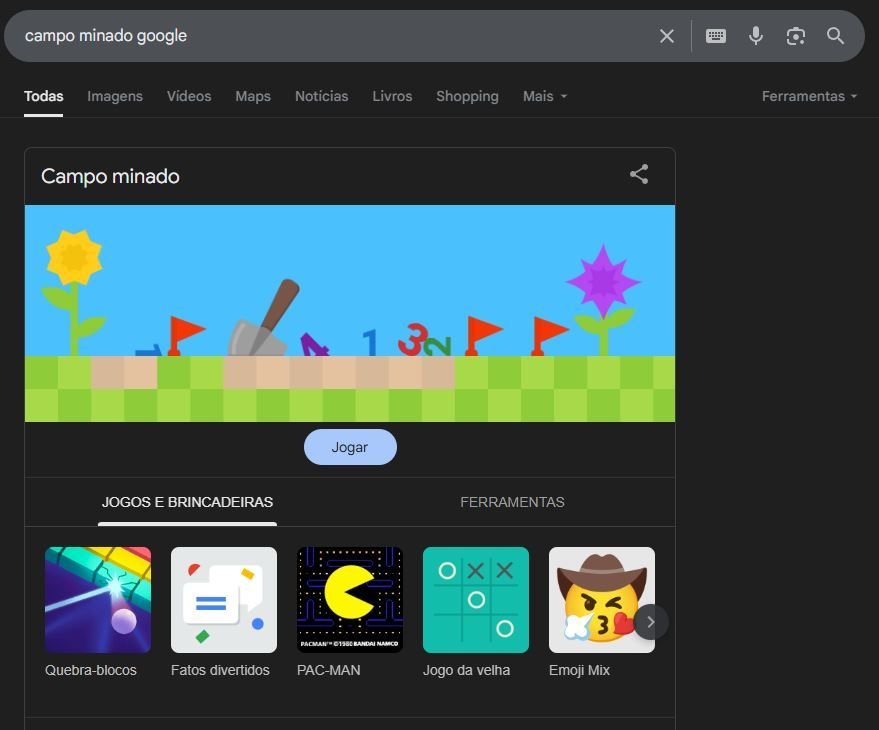Clear the search box with X icon
The width and height of the screenshot is (879, 730).
pos(667,36)
